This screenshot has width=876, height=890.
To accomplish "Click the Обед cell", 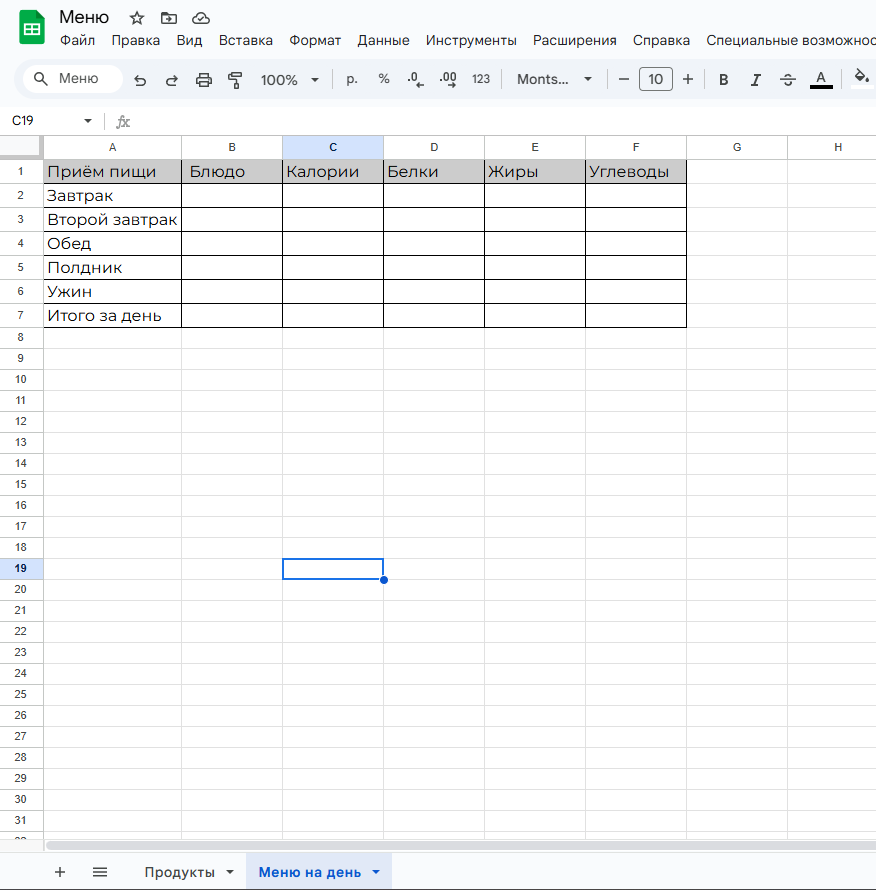I will [x=112, y=244].
